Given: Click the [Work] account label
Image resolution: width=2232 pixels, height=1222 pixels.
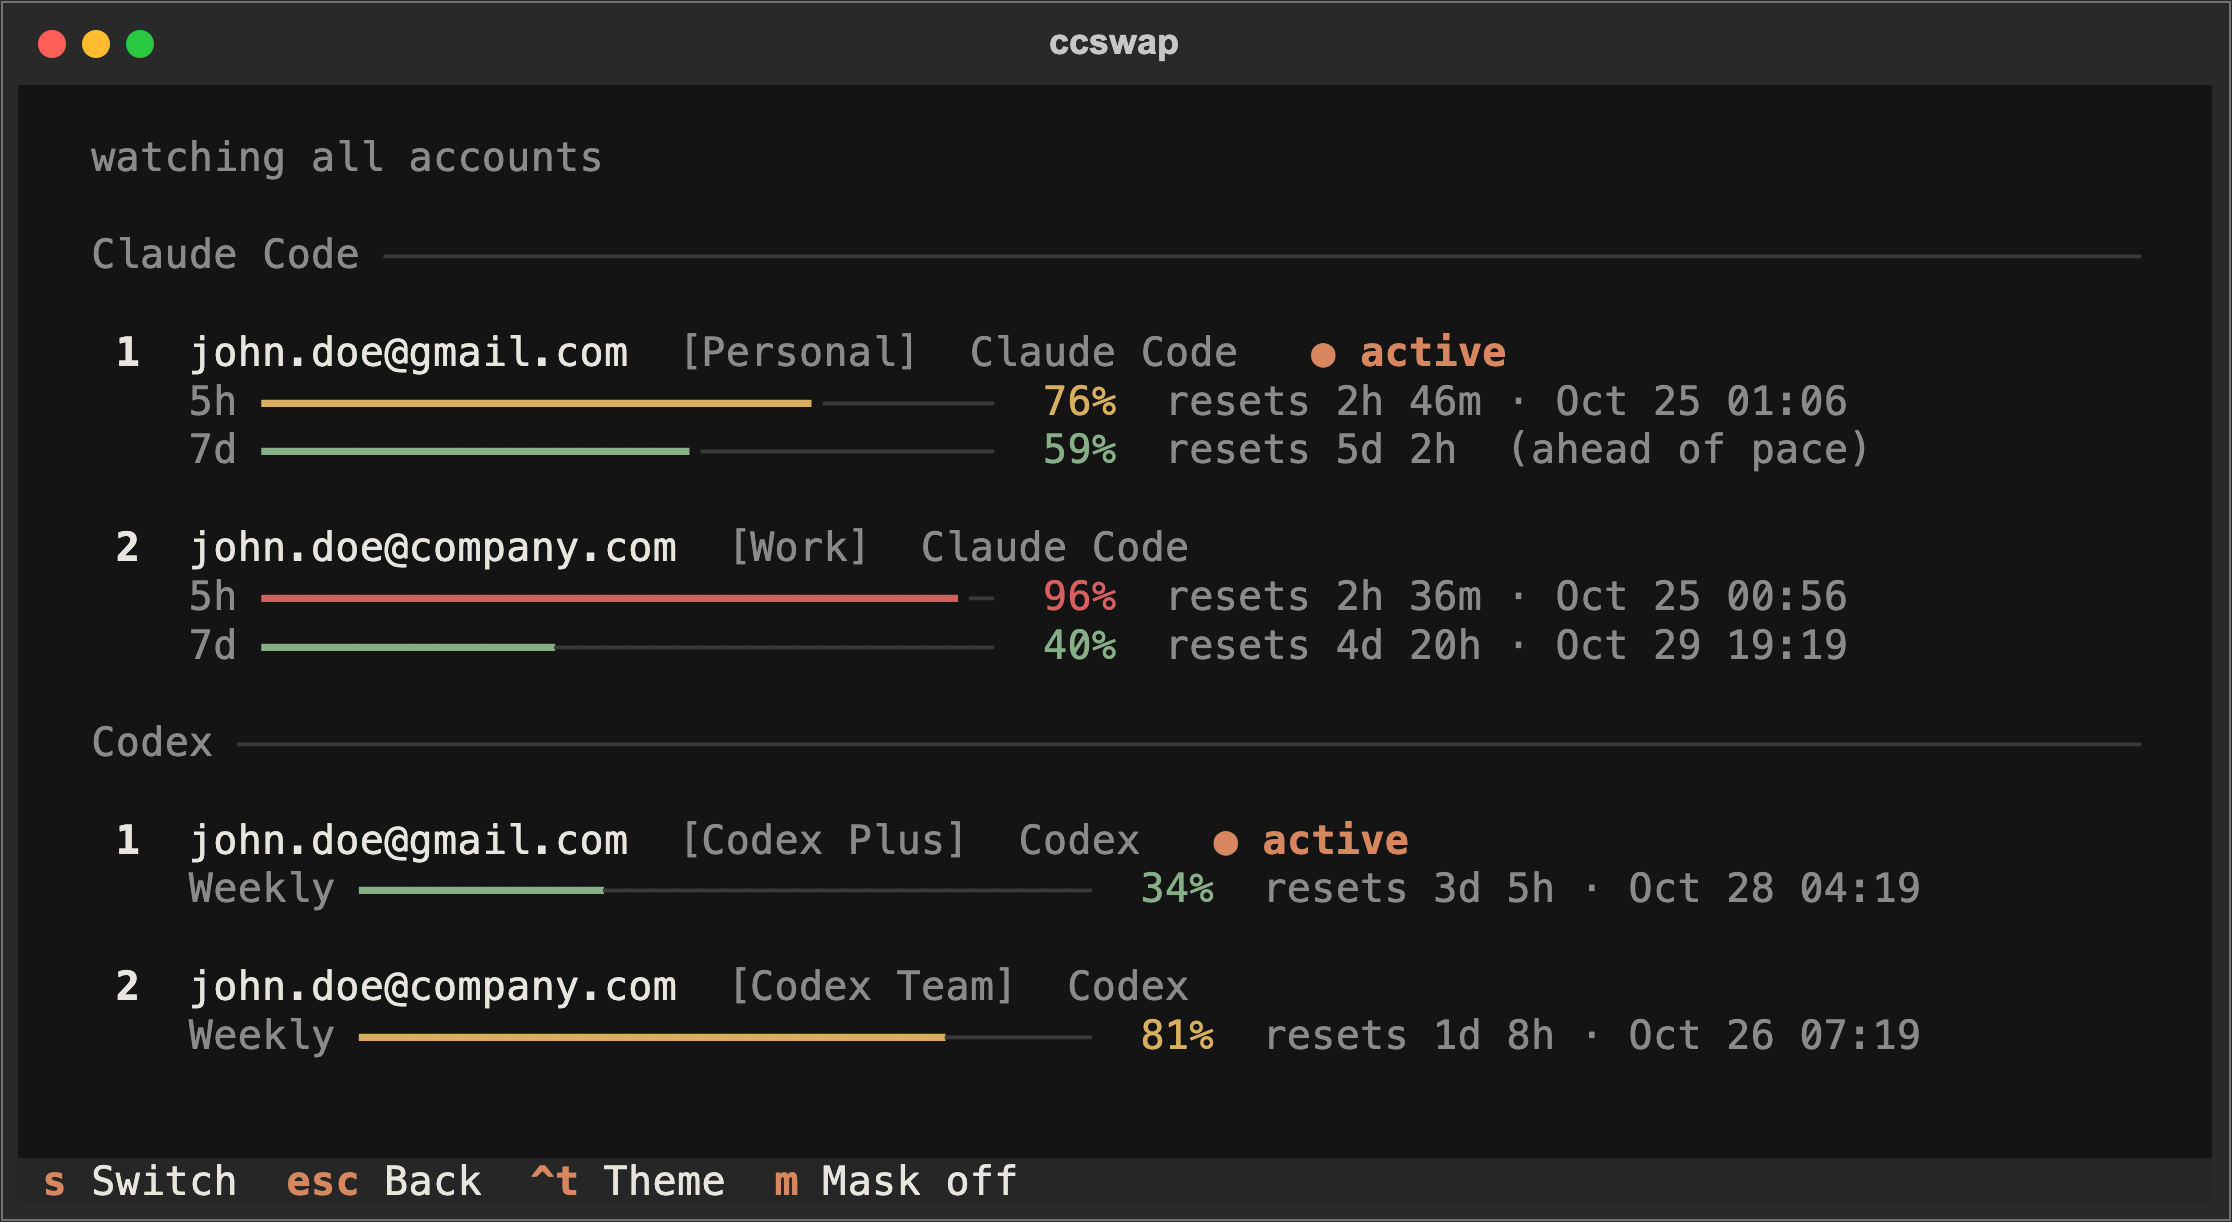Looking at the screenshot, I should (798, 548).
